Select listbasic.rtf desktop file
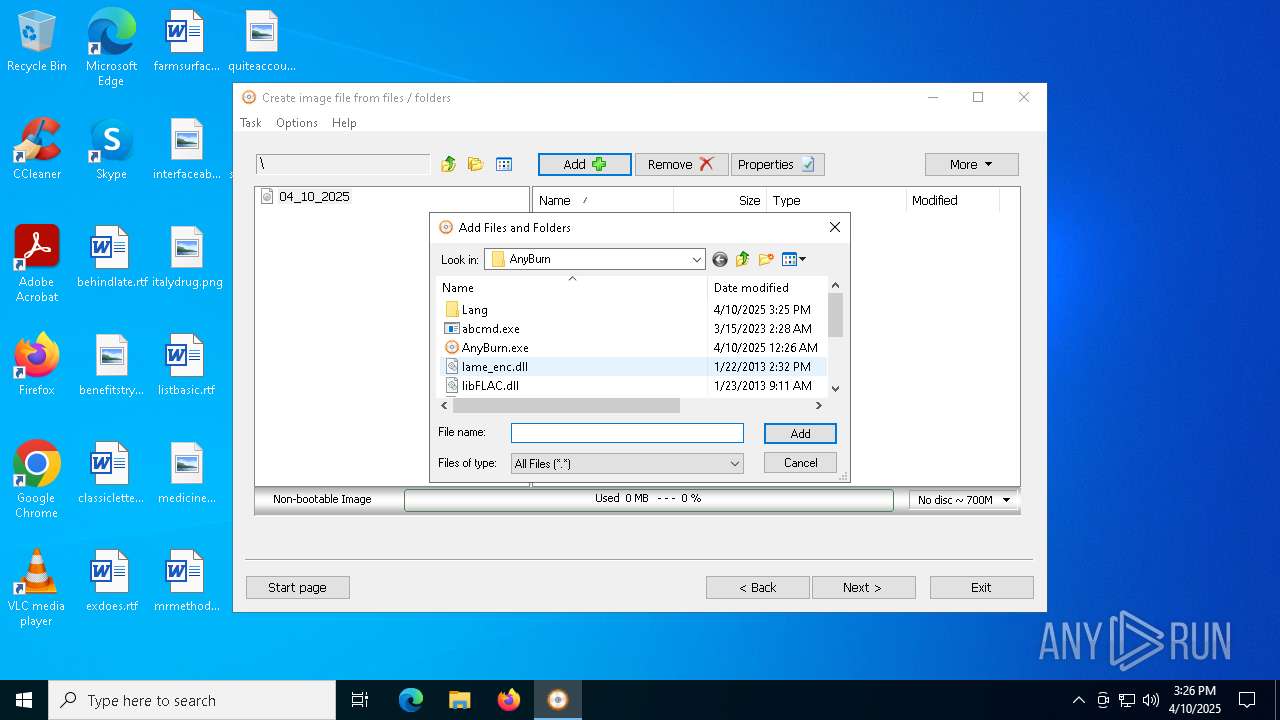The height and width of the screenshot is (720, 1280). (x=187, y=365)
